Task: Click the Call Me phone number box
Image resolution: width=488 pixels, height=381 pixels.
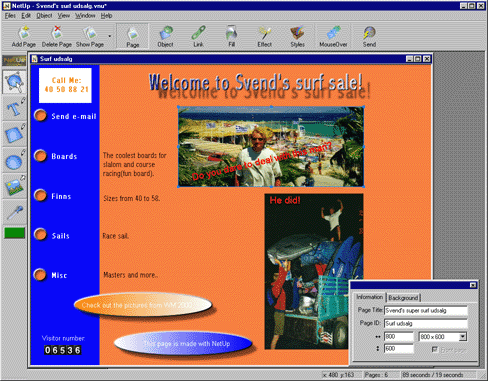Action: 65,85
